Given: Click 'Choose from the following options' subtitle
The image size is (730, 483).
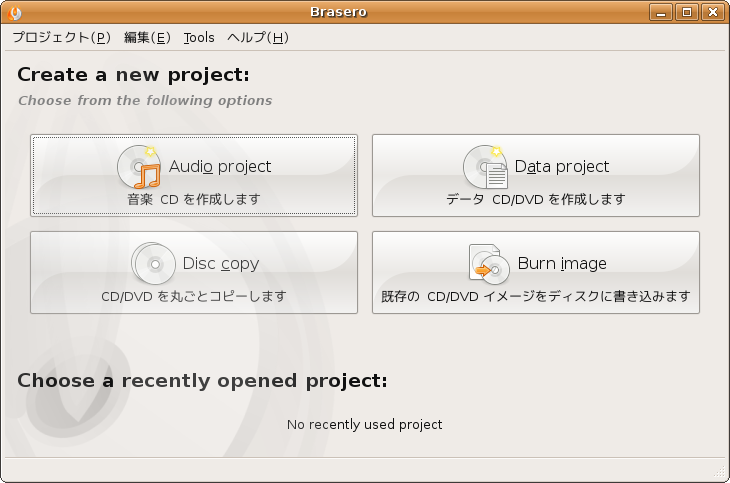Looking at the screenshot, I should pos(145,101).
